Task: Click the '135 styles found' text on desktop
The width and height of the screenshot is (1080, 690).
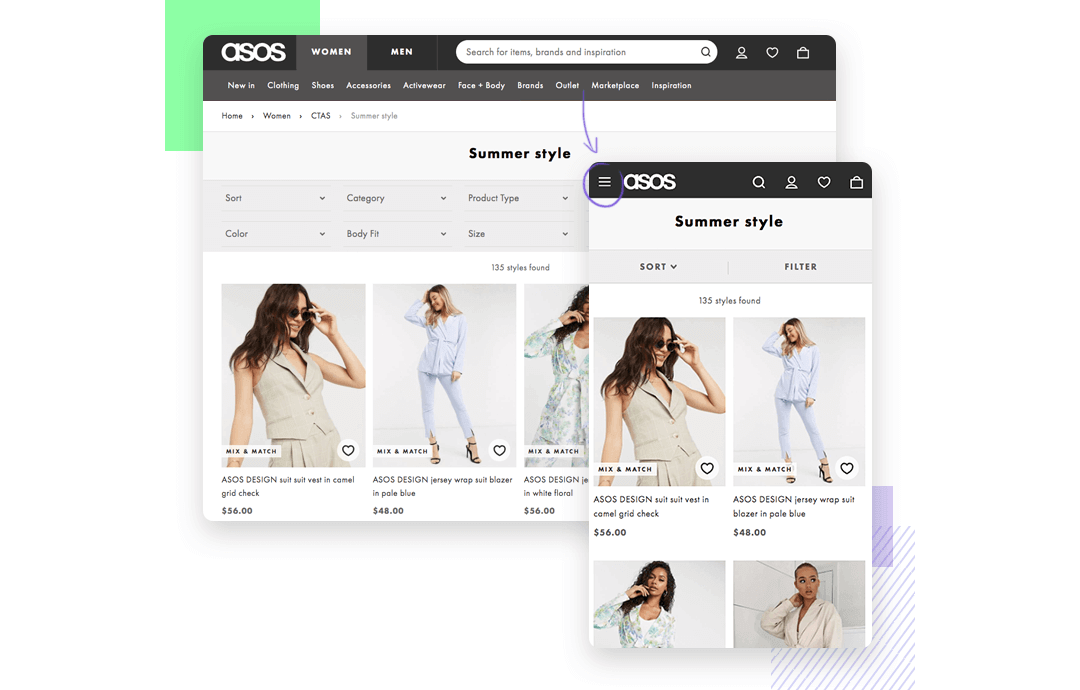Action: pyautogui.click(x=520, y=267)
